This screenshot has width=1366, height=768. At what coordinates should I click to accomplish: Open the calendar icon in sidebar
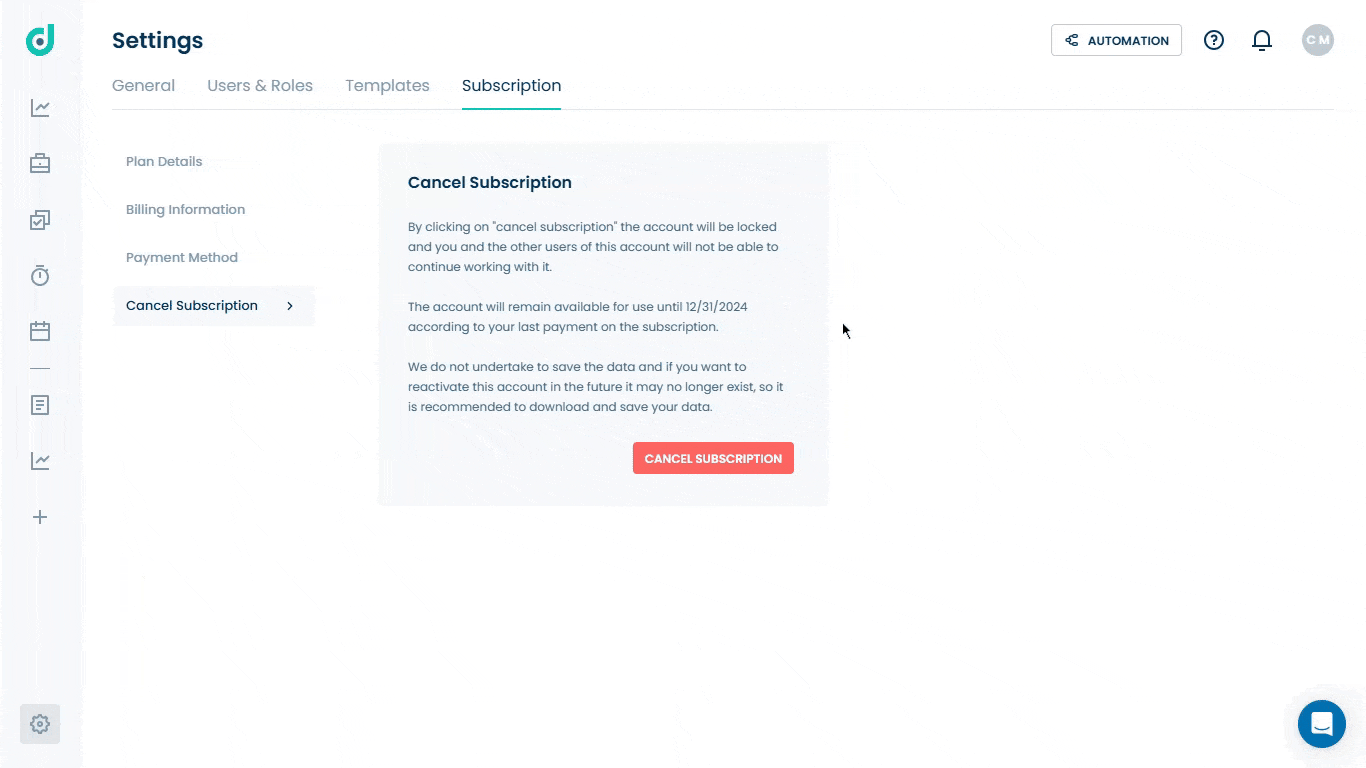pyautogui.click(x=40, y=331)
